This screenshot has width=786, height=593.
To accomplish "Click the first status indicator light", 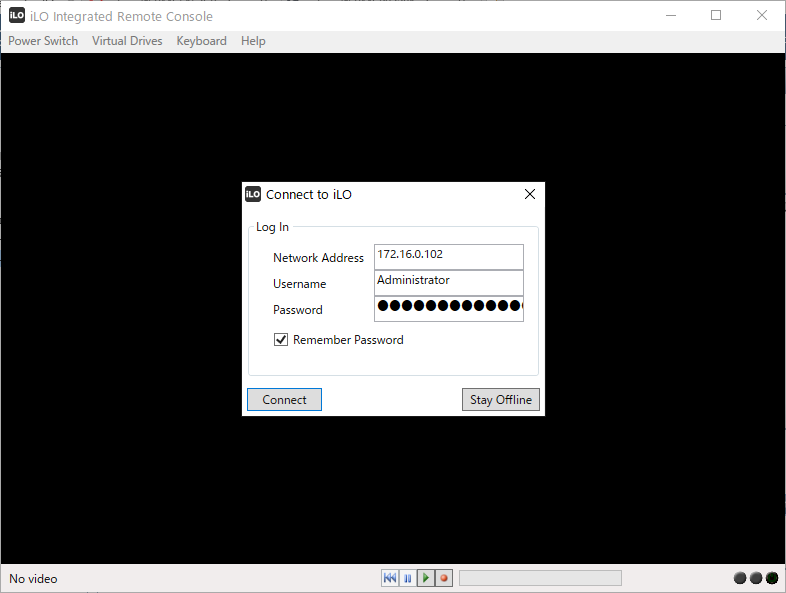I will [740, 578].
